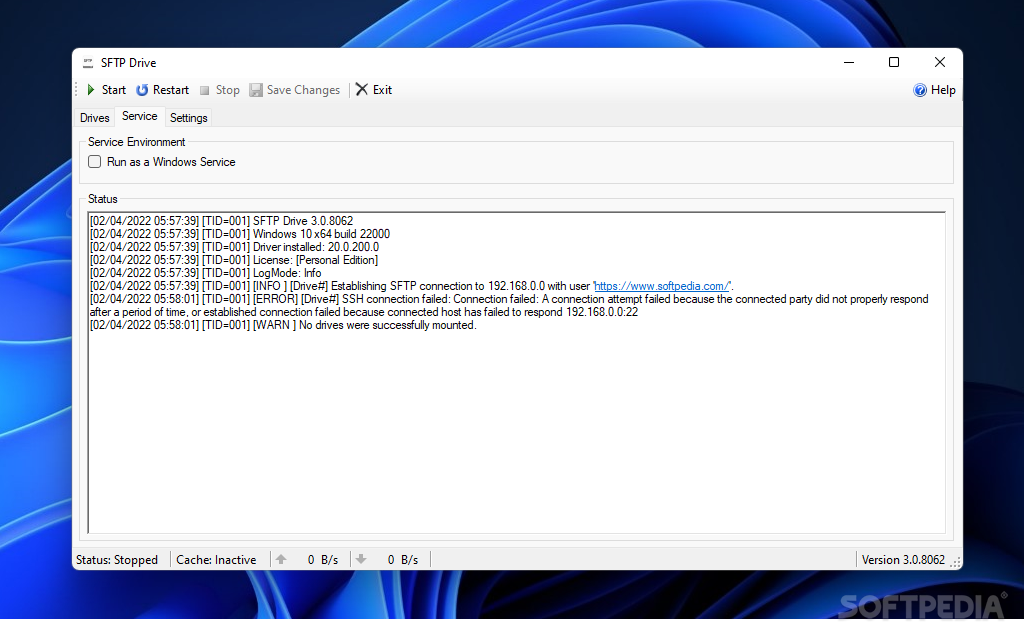The height and width of the screenshot is (634, 1024).
Task: Click the Help toolbar label
Action: coord(943,90)
